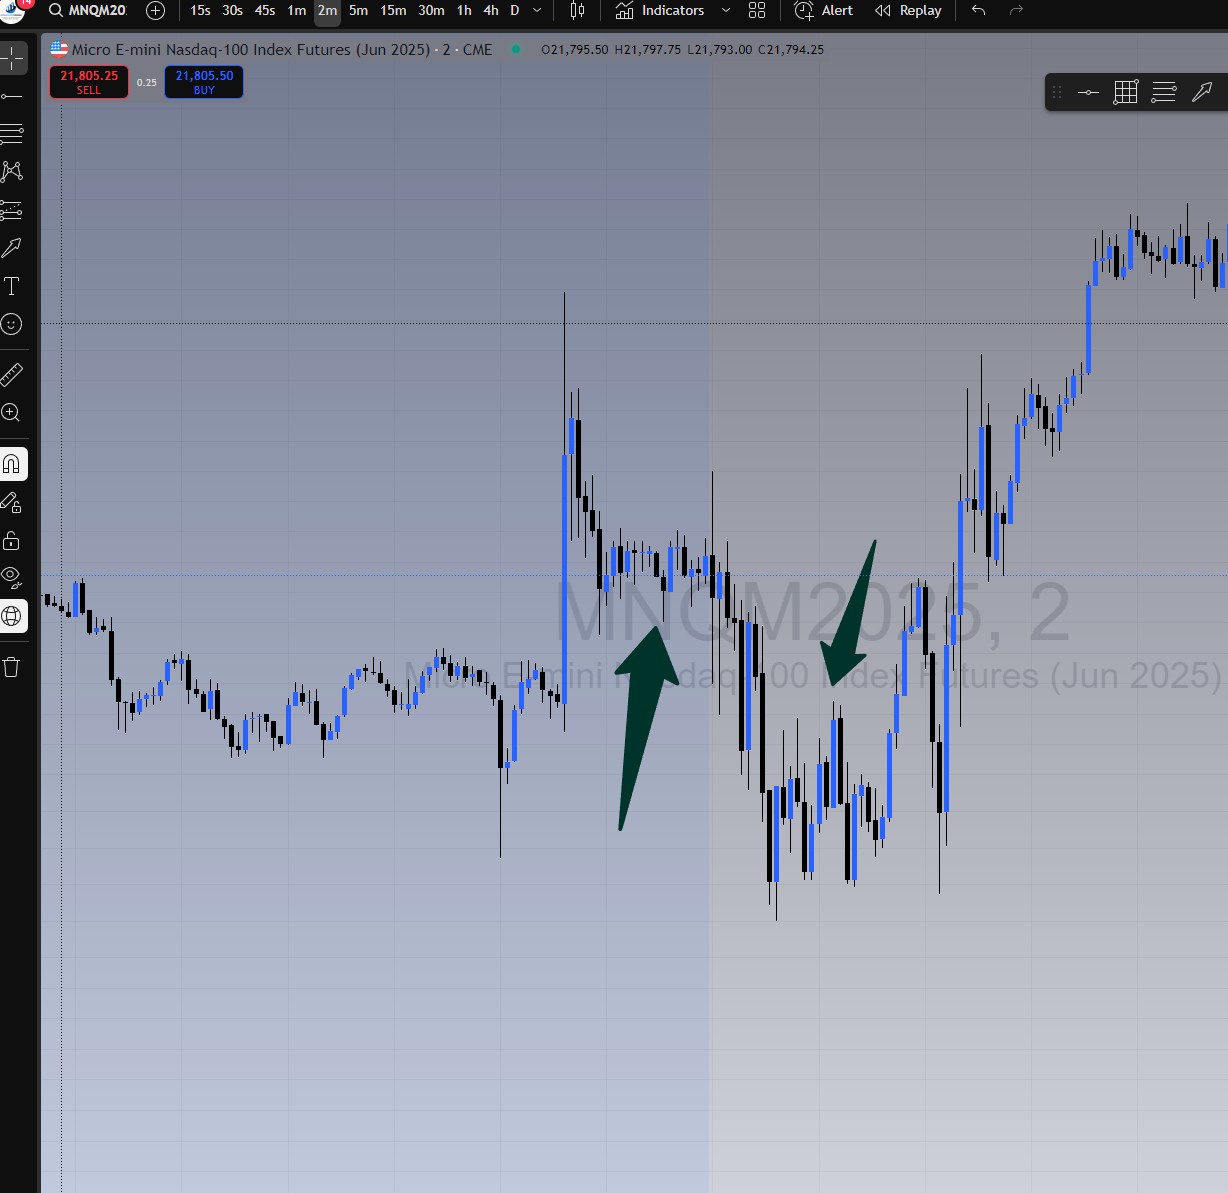Click the green market status dot

(516, 49)
